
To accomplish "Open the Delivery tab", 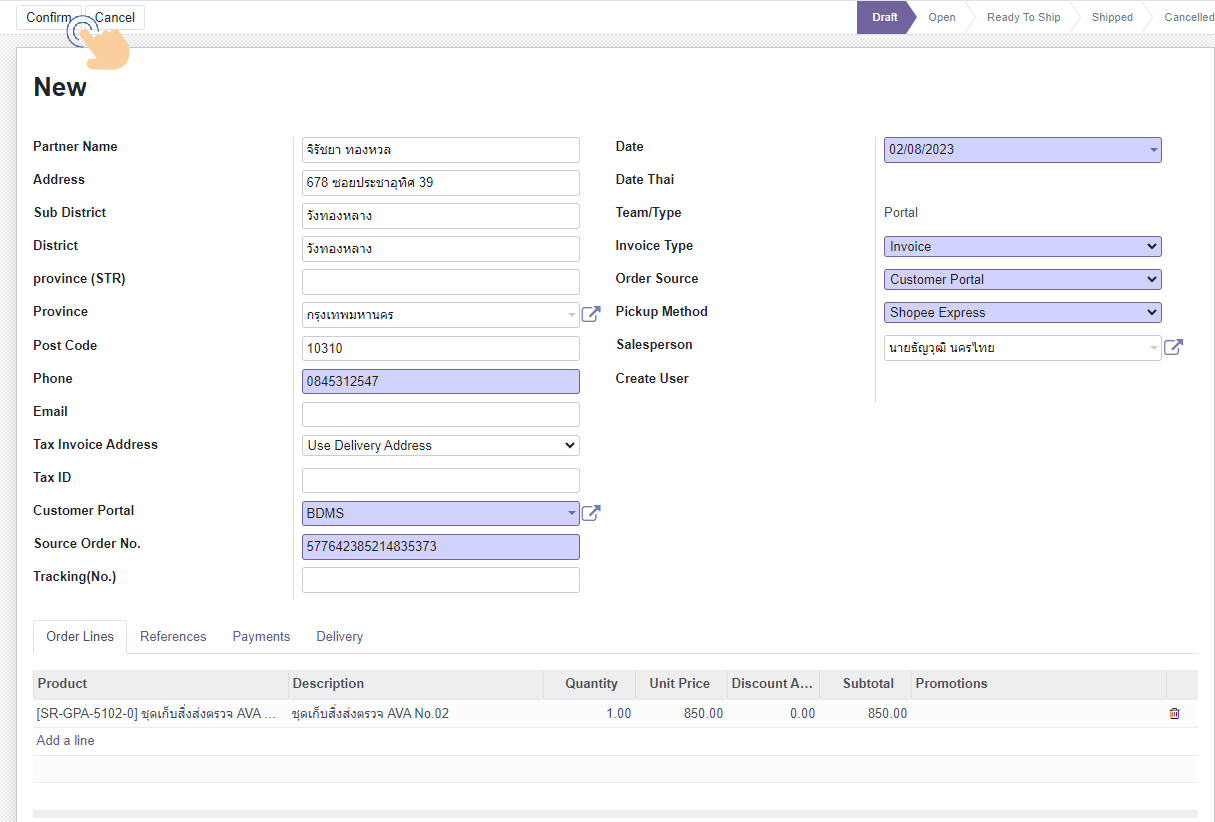I will pyautogui.click(x=339, y=636).
